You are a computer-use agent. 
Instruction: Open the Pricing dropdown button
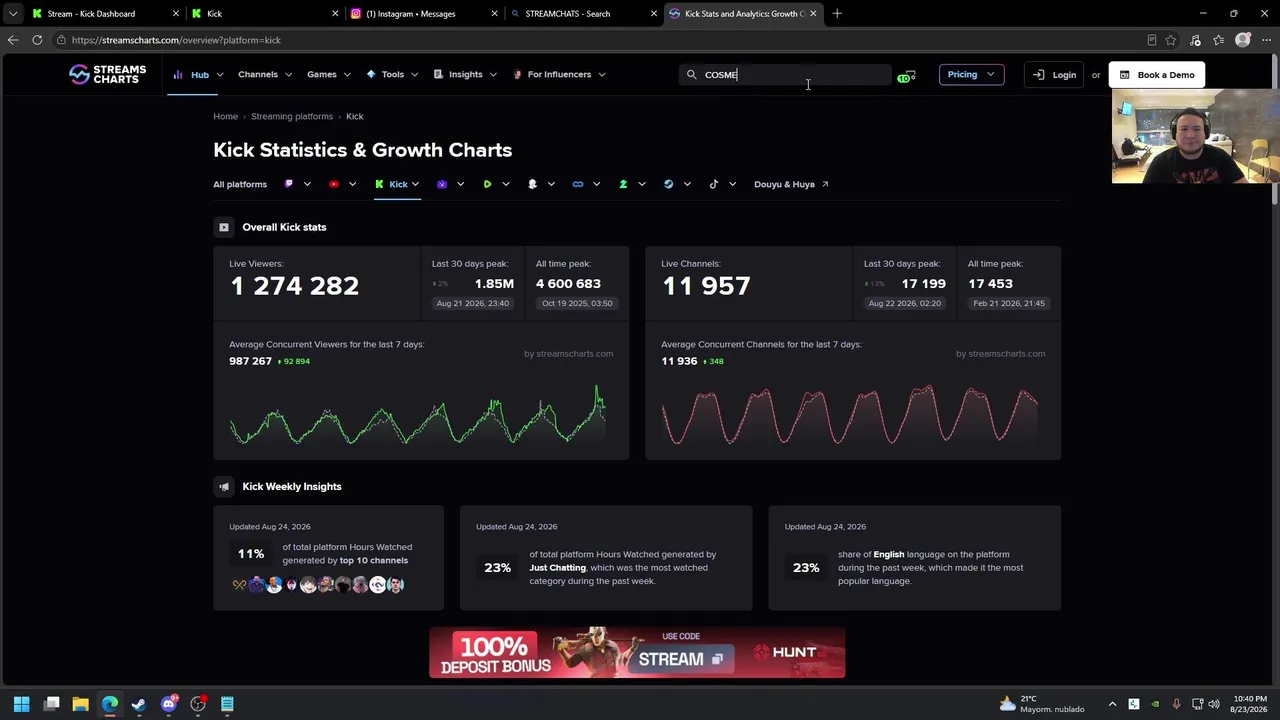[971, 74]
